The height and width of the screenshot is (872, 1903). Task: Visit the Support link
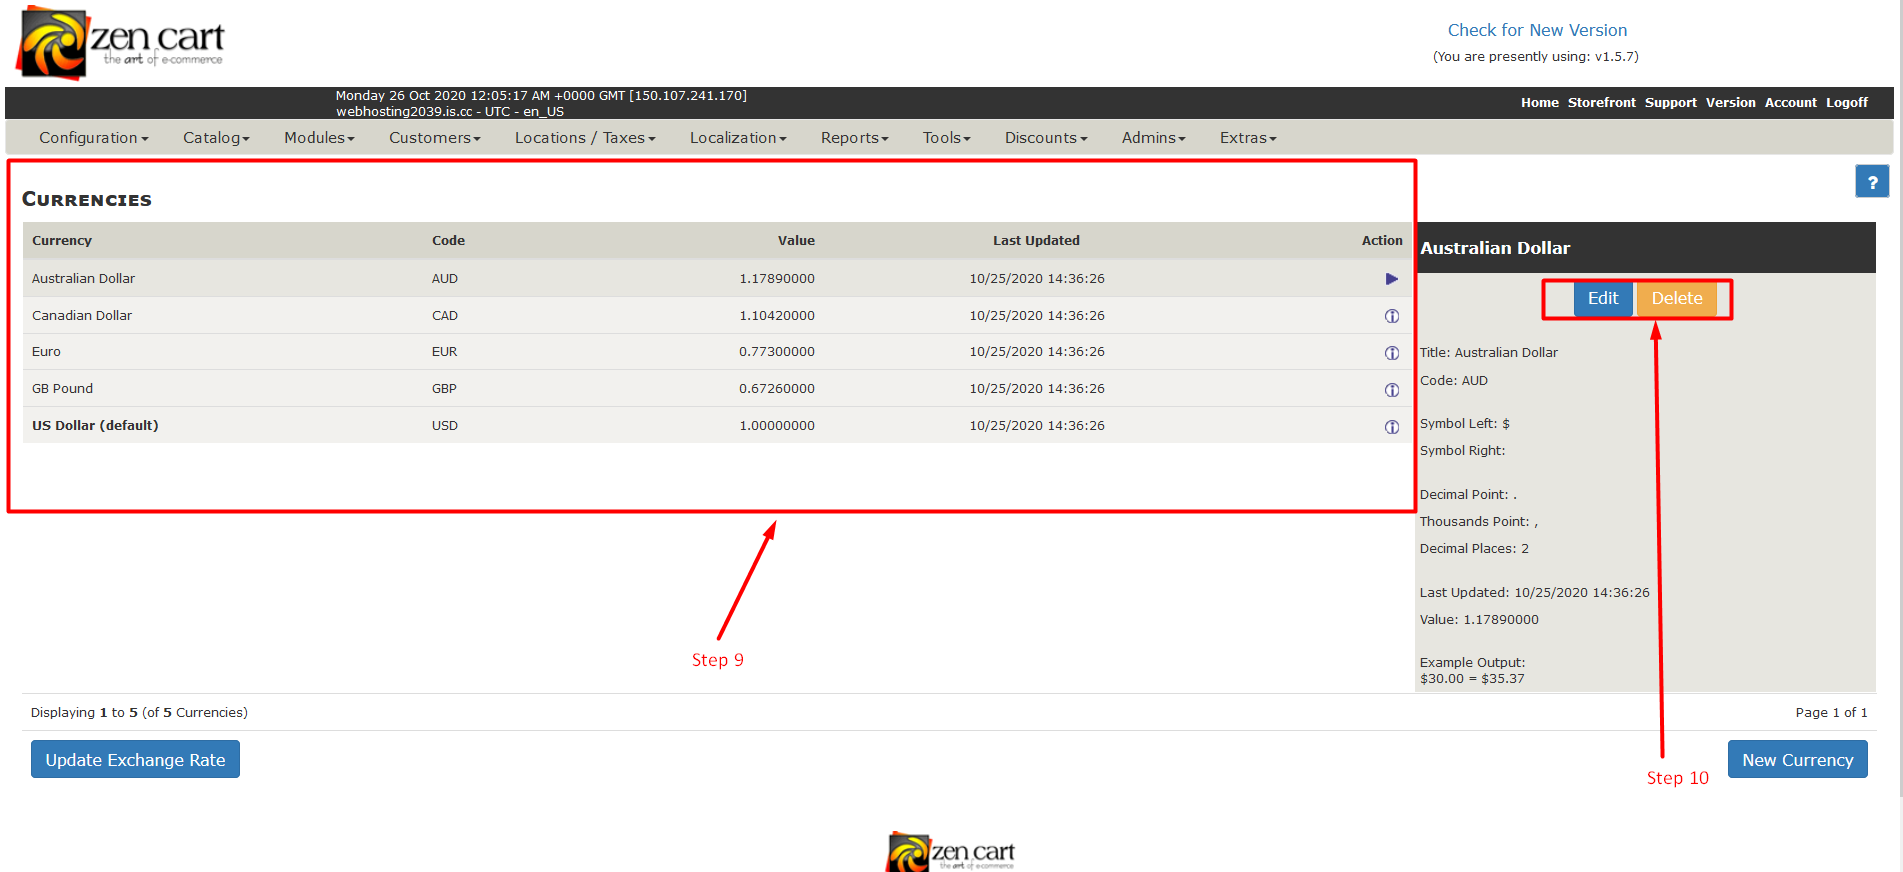click(1671, 103)
